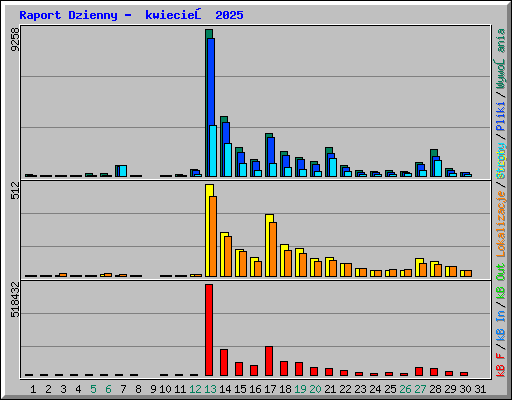Click the chart title Raport Dzienny

coord(68,15)
